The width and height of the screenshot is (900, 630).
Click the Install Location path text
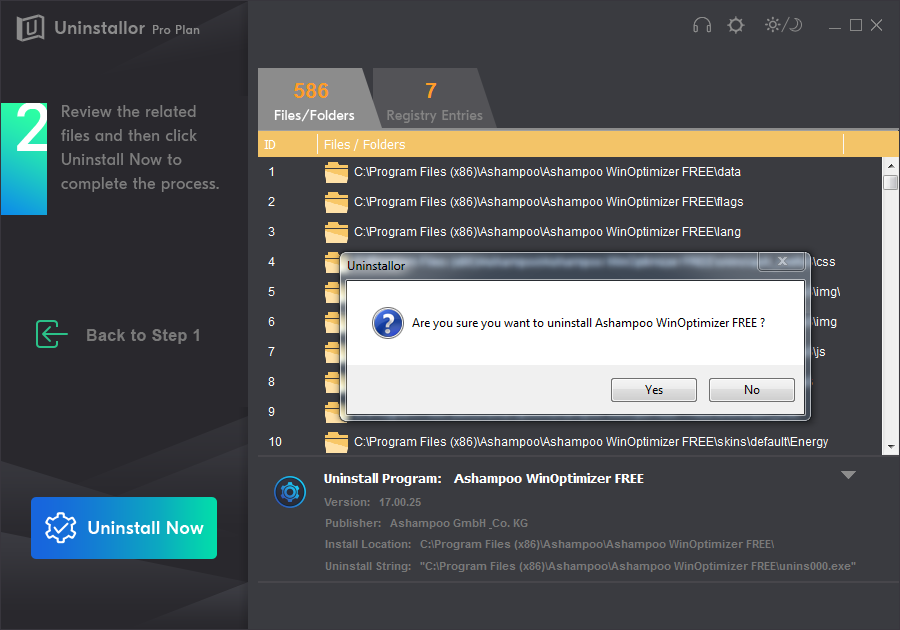pyautogui.click(x=597, y=545)
